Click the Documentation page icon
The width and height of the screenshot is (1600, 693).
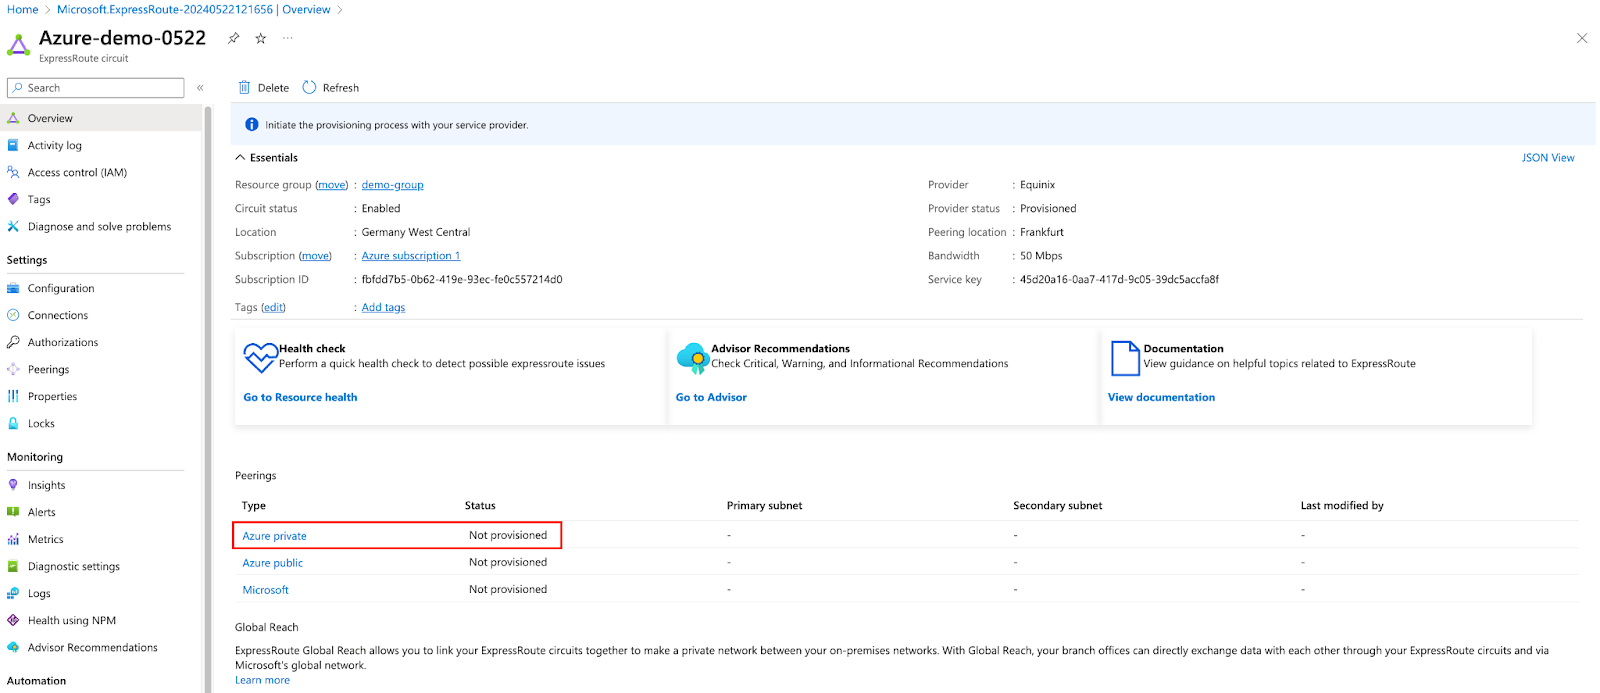point(1125,358)
